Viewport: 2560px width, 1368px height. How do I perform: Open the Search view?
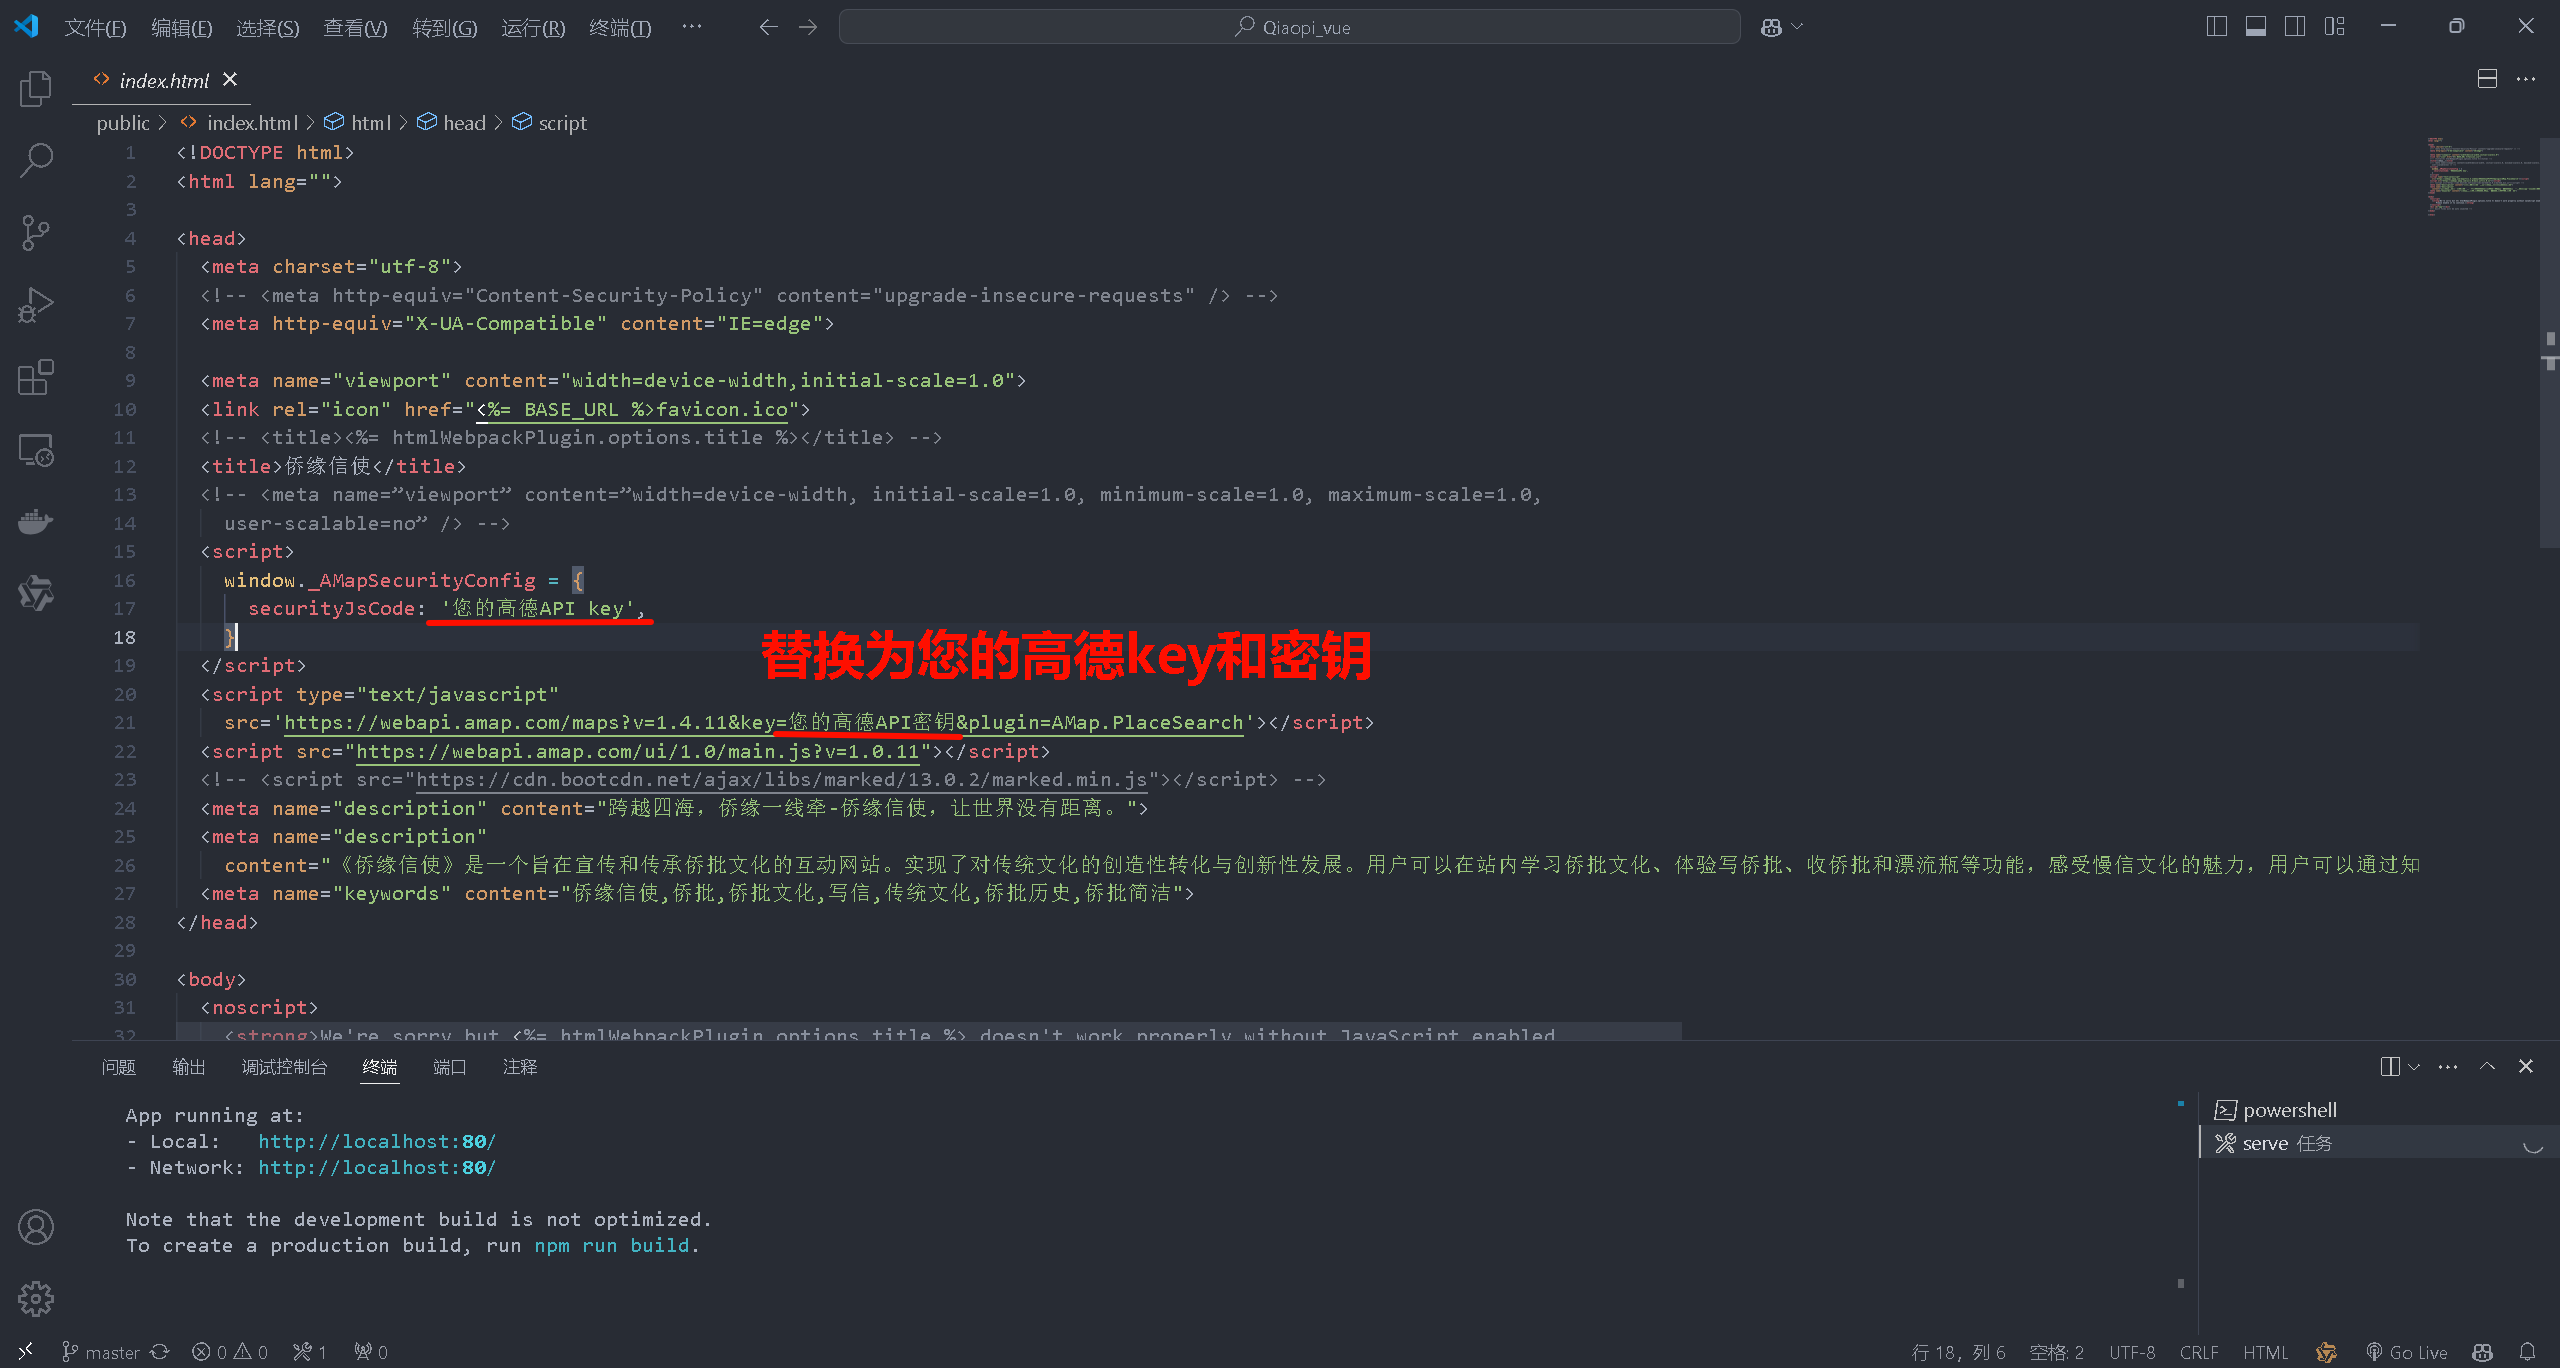[x=35, y=158]
